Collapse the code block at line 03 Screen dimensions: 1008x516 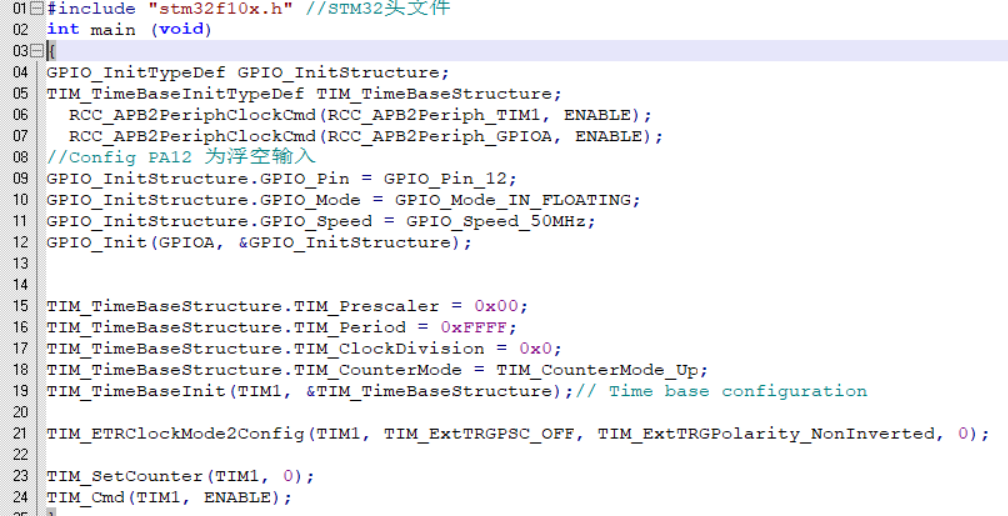37,50
